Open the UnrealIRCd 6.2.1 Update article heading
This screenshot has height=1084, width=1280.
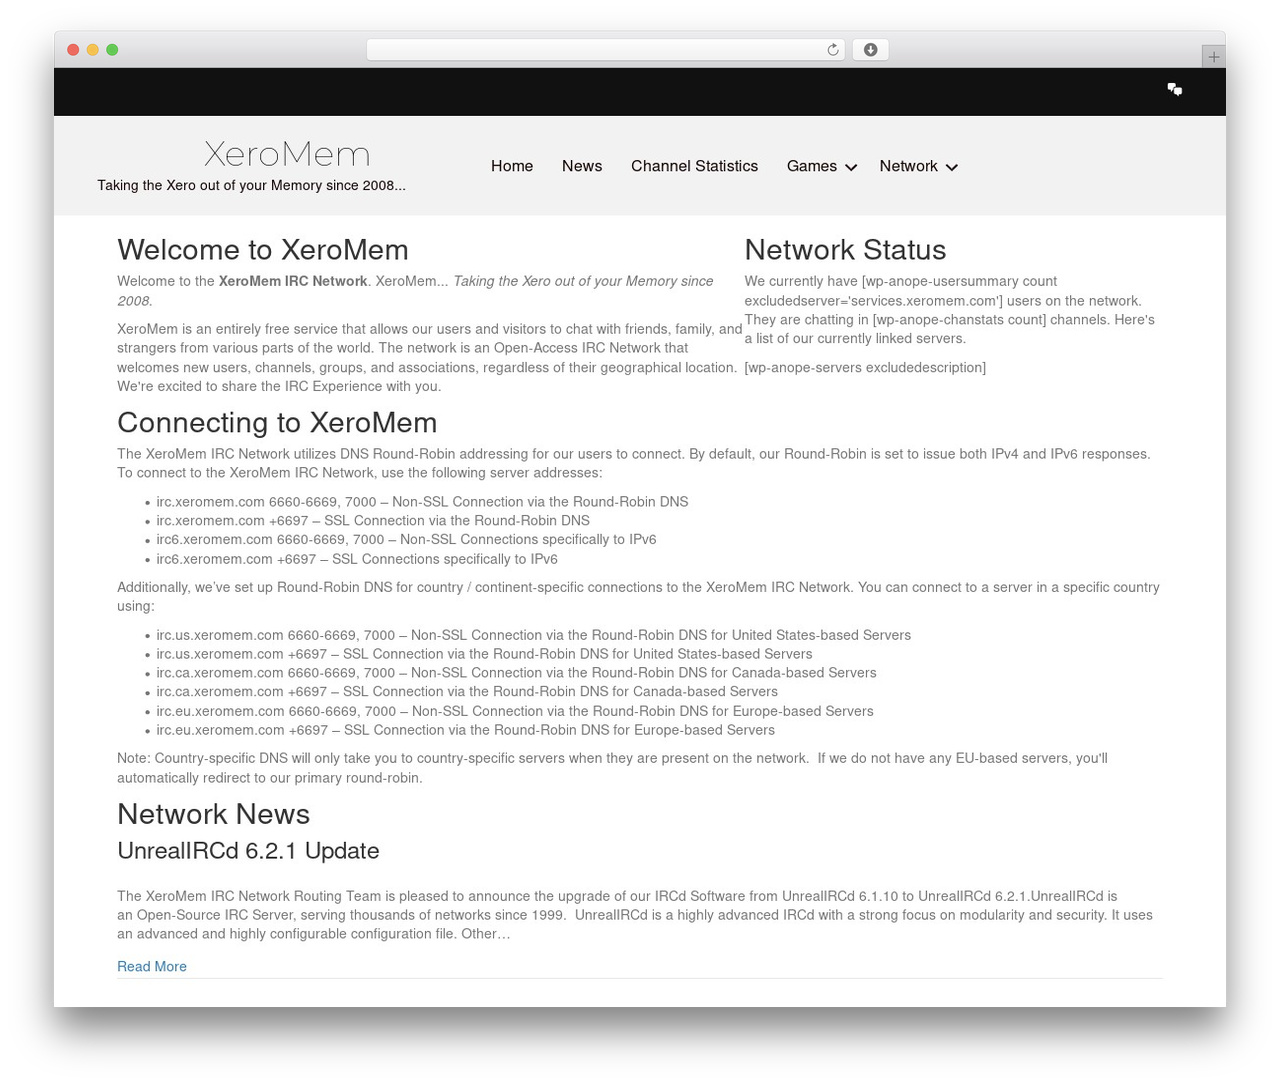click(248, 851)
